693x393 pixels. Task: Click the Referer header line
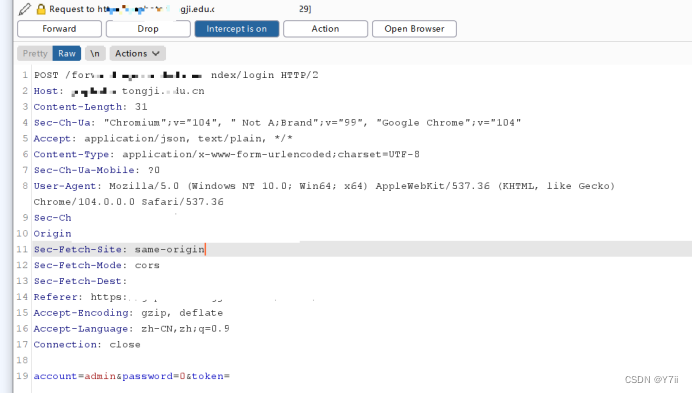81,297
